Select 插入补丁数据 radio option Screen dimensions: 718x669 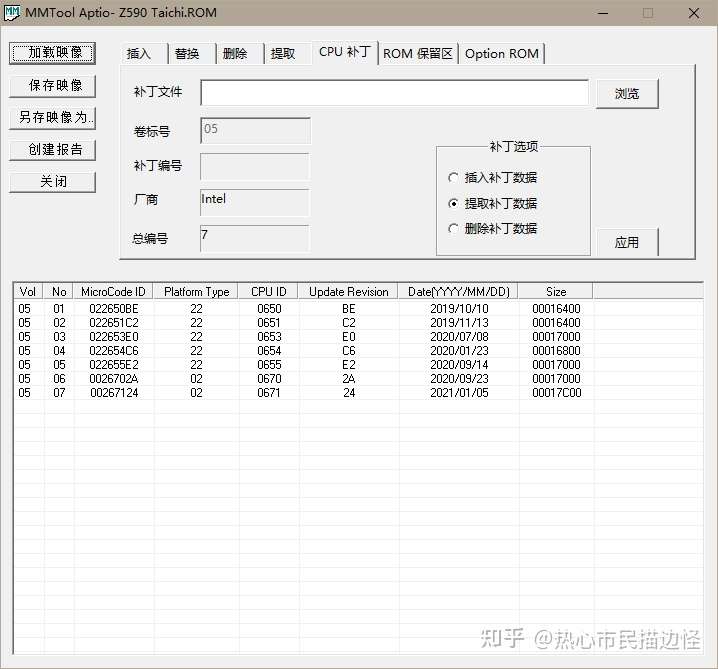coord(493,178)
